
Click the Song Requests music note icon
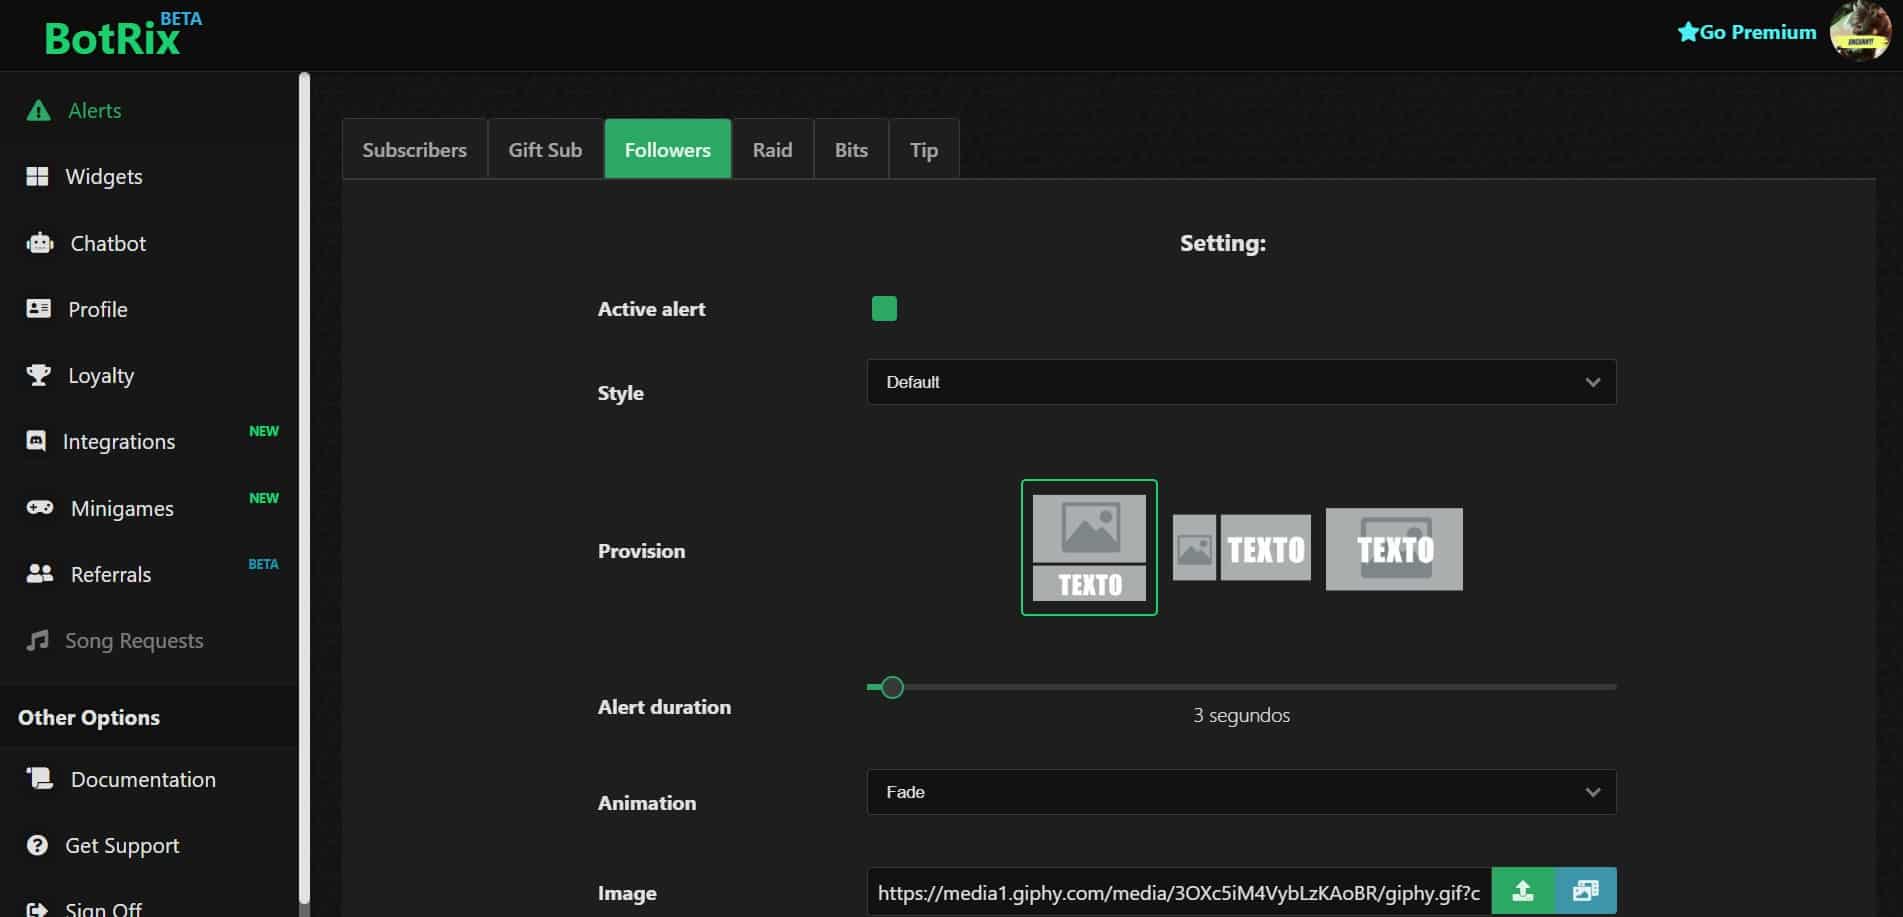coord(37,640)
